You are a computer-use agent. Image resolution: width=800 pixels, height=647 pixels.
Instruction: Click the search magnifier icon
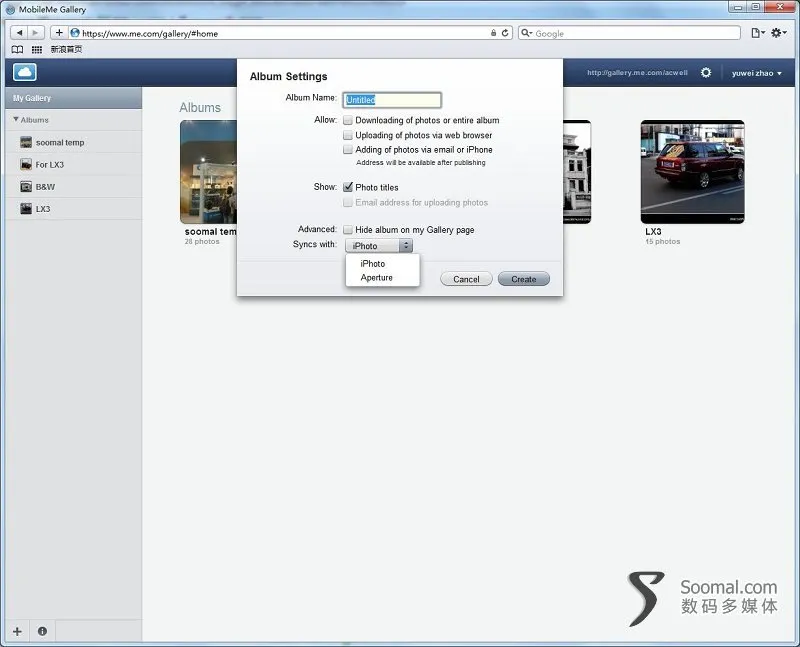pyautogui.click(x=525, y=33)
